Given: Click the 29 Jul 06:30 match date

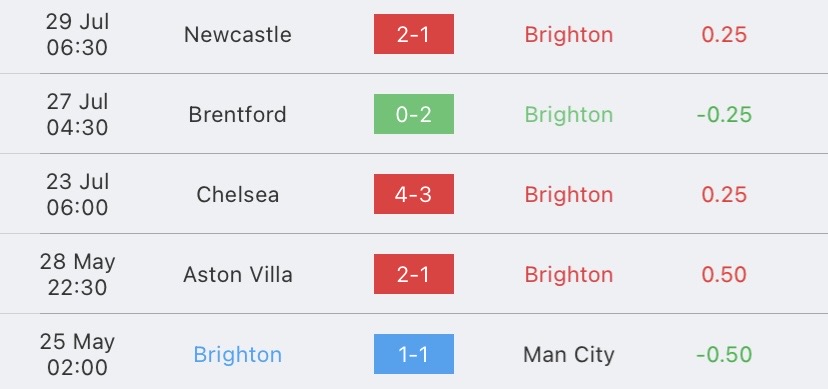Looking at the screenshot, I should [x=78, y=35].
